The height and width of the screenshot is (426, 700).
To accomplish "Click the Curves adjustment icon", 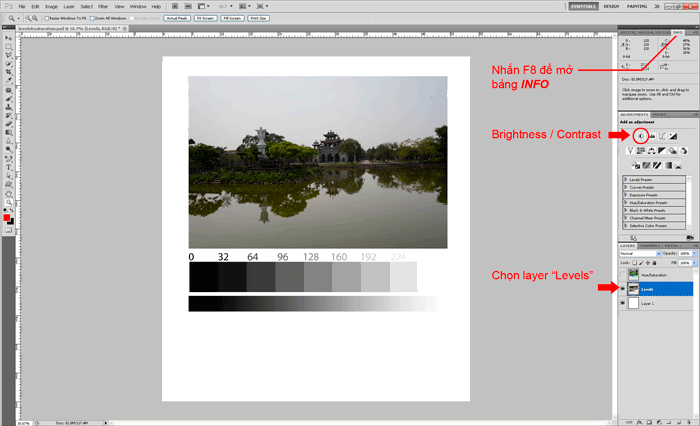I will pyautogui.click(x=662, y=135).
